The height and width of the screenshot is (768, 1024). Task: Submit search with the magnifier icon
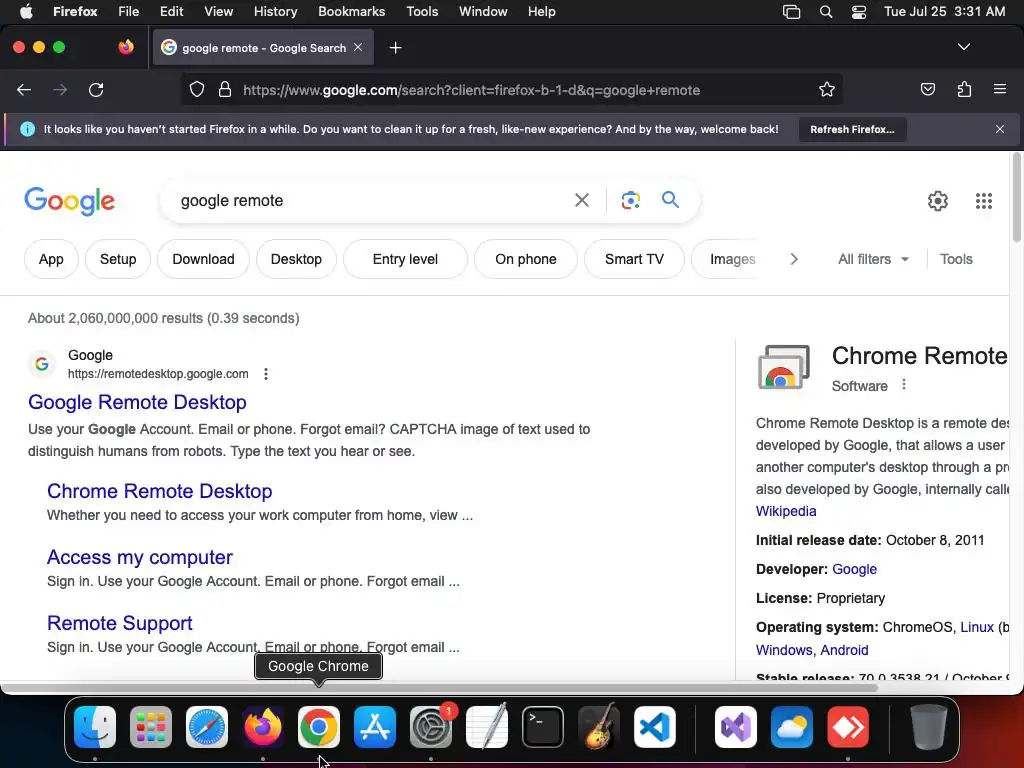pos(670,200)
